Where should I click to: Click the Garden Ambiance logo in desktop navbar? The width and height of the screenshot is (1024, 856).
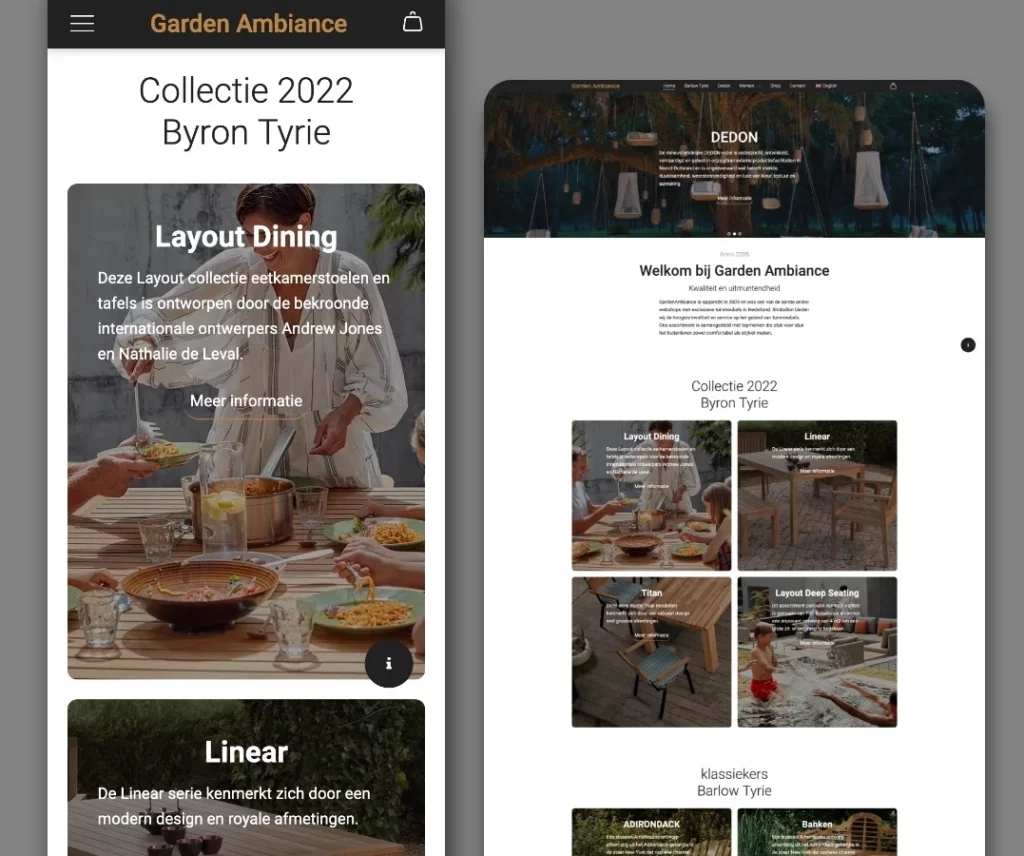coord(595,86)
